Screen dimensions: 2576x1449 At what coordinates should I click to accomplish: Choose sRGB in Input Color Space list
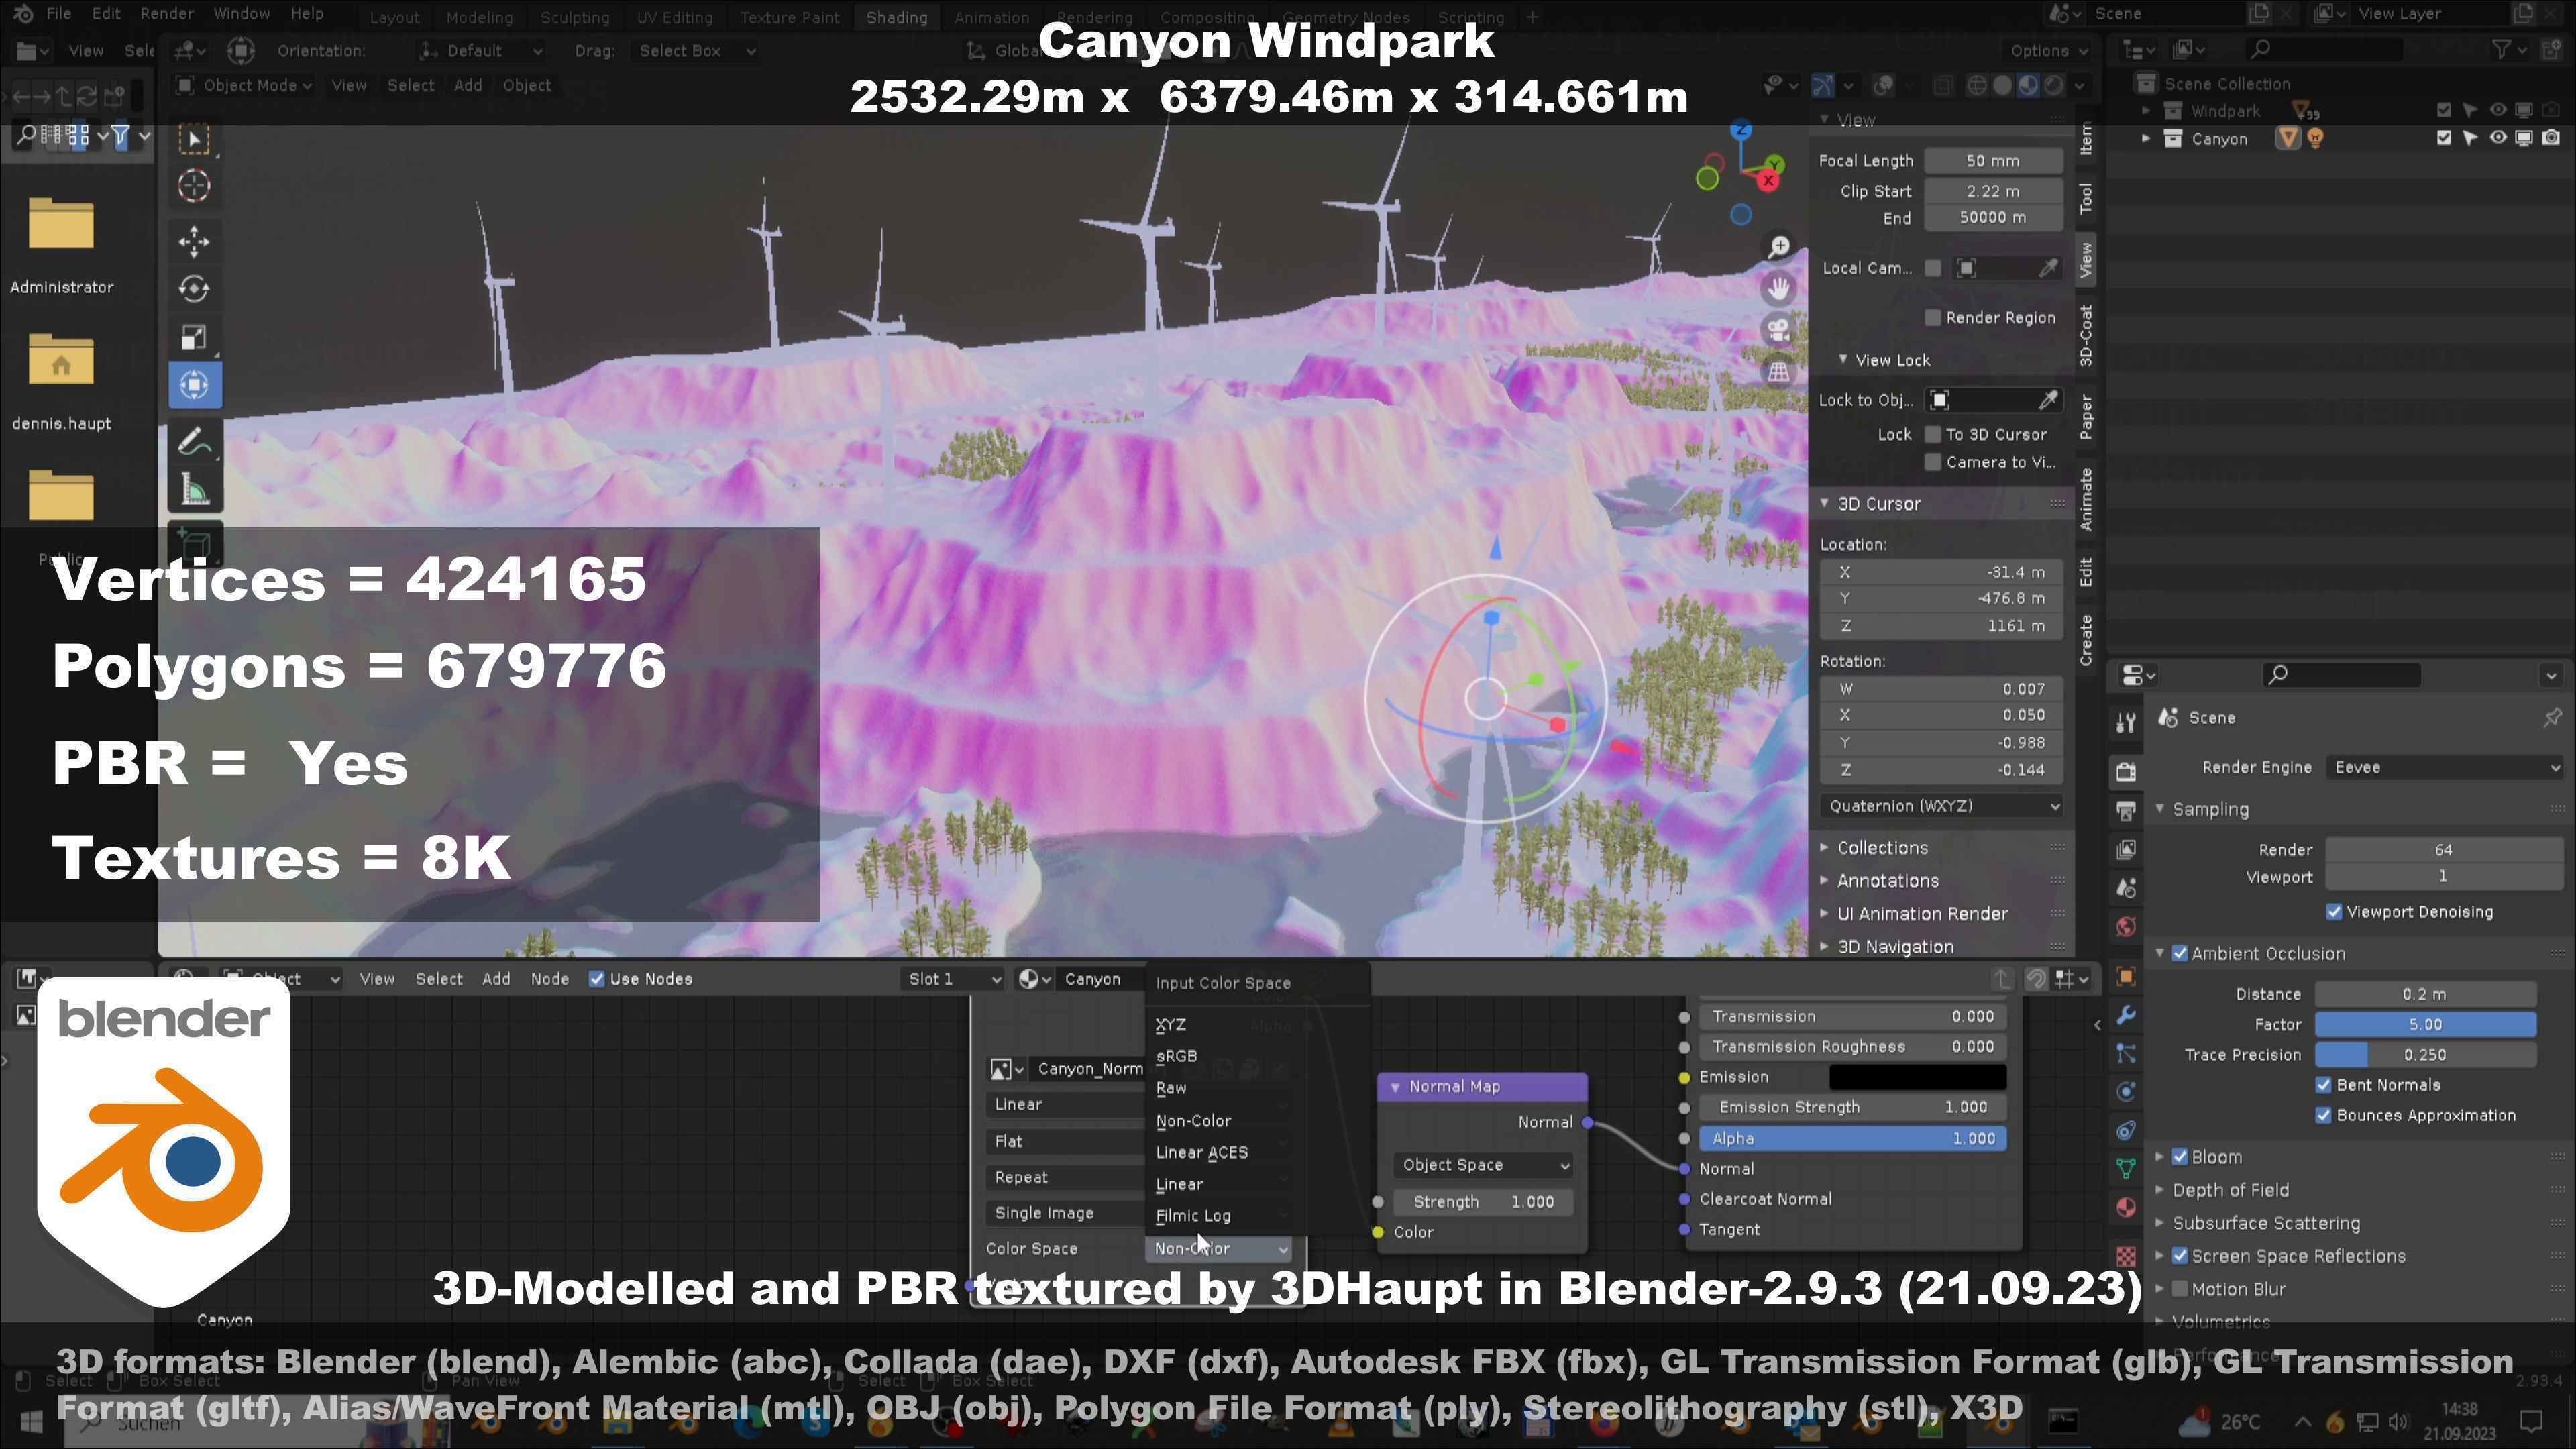[x=1176, y=1056]
